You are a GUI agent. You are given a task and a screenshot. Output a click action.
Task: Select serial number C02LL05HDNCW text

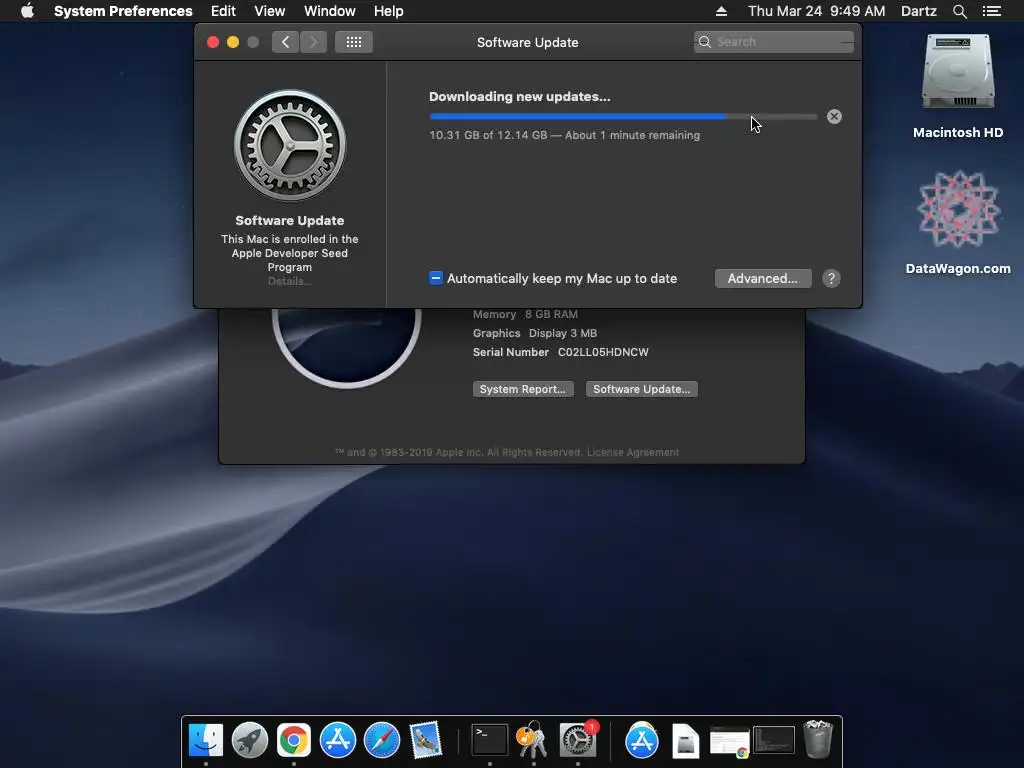point(603,352)
